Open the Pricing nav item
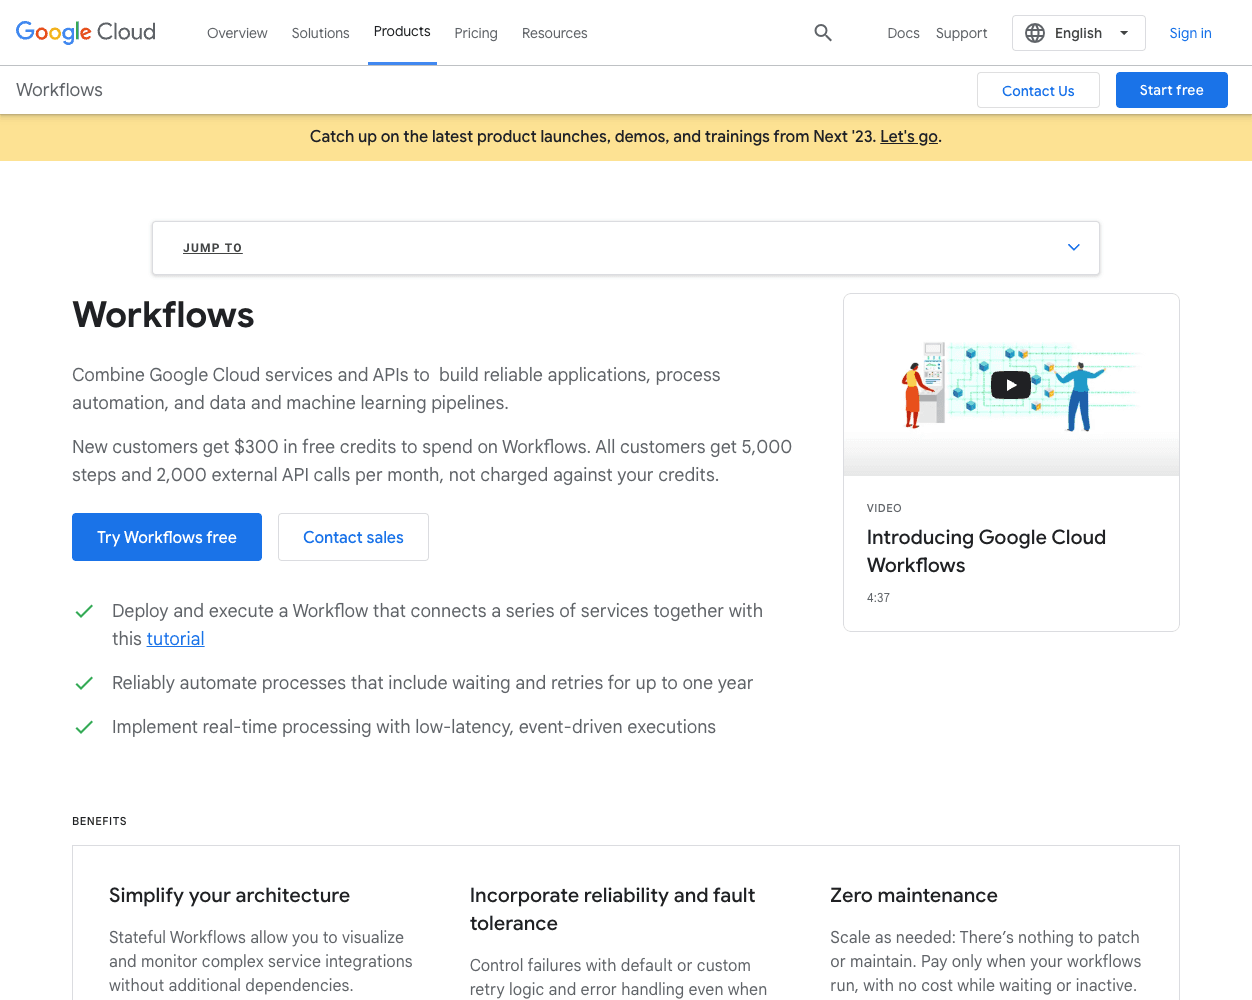 click(x=476, y=33)
